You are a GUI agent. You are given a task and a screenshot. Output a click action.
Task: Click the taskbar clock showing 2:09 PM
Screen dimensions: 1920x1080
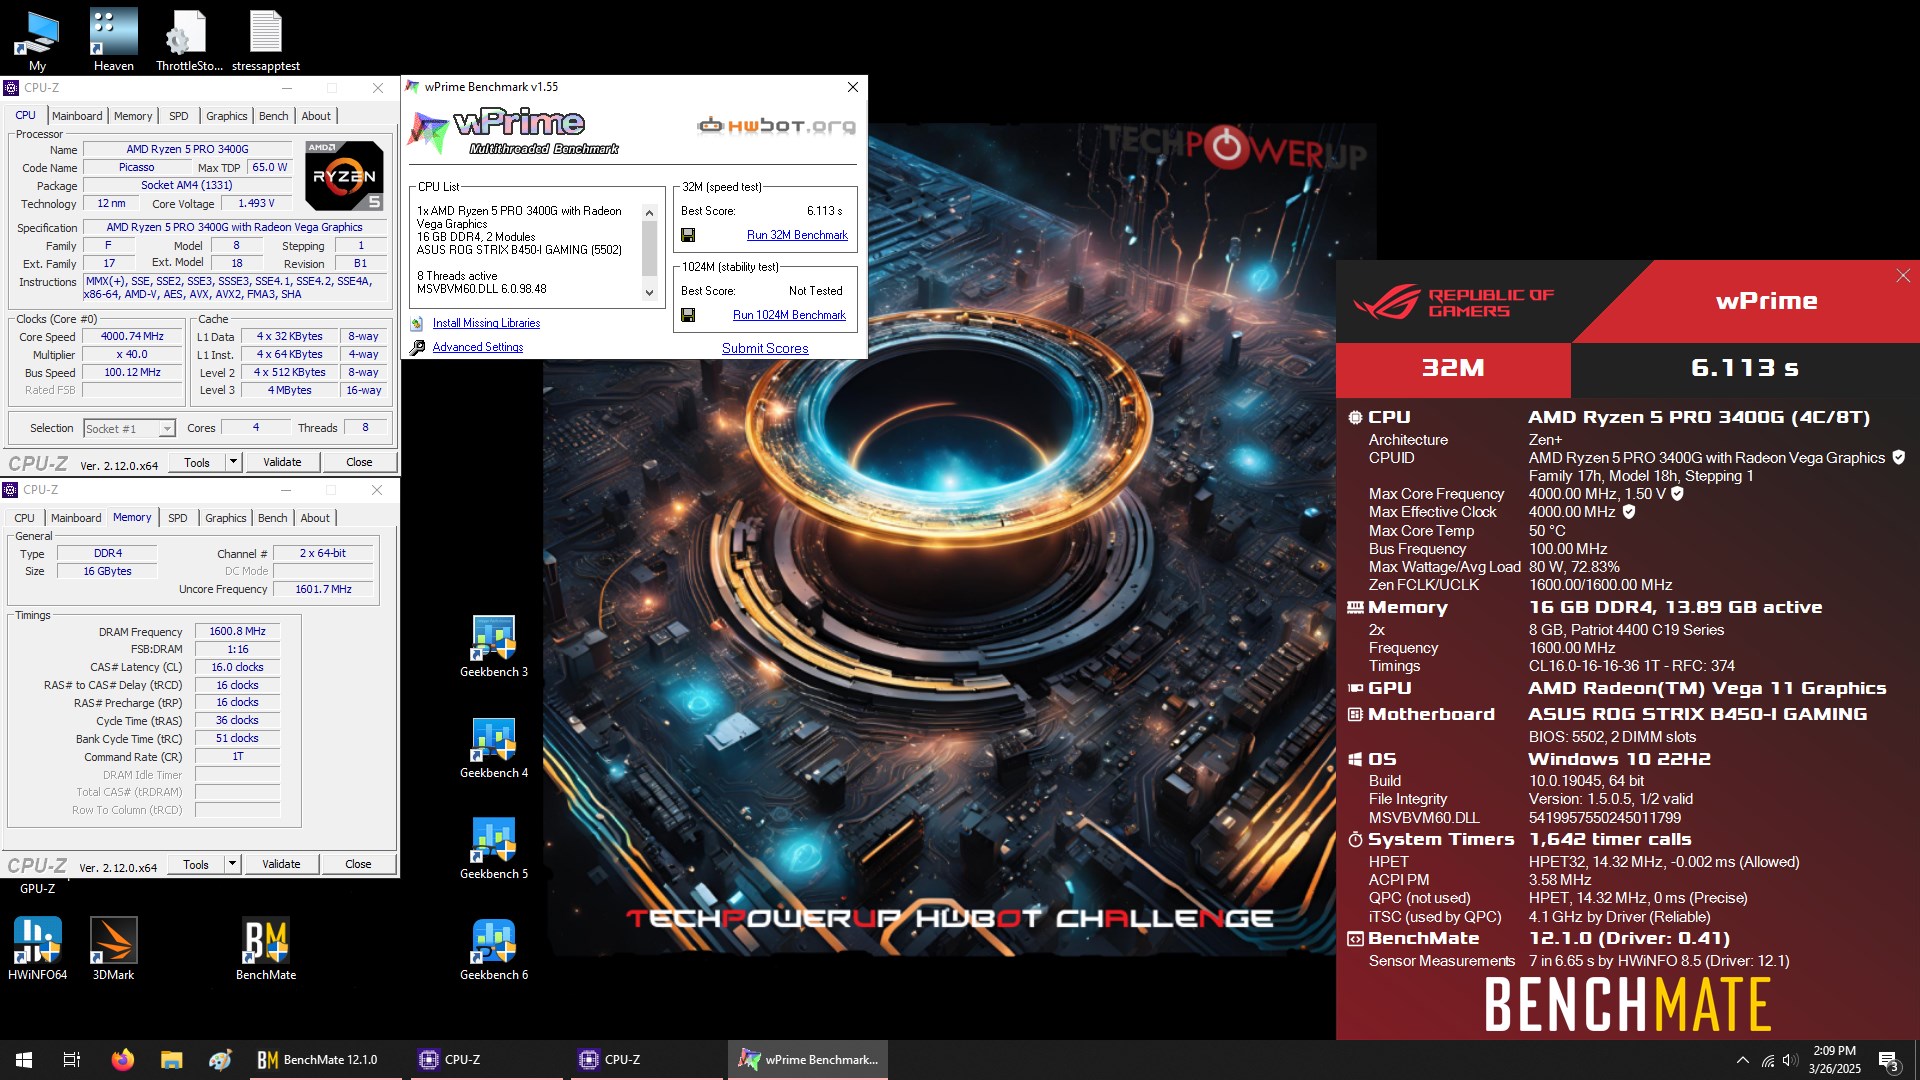[x=1834, y=1060]
